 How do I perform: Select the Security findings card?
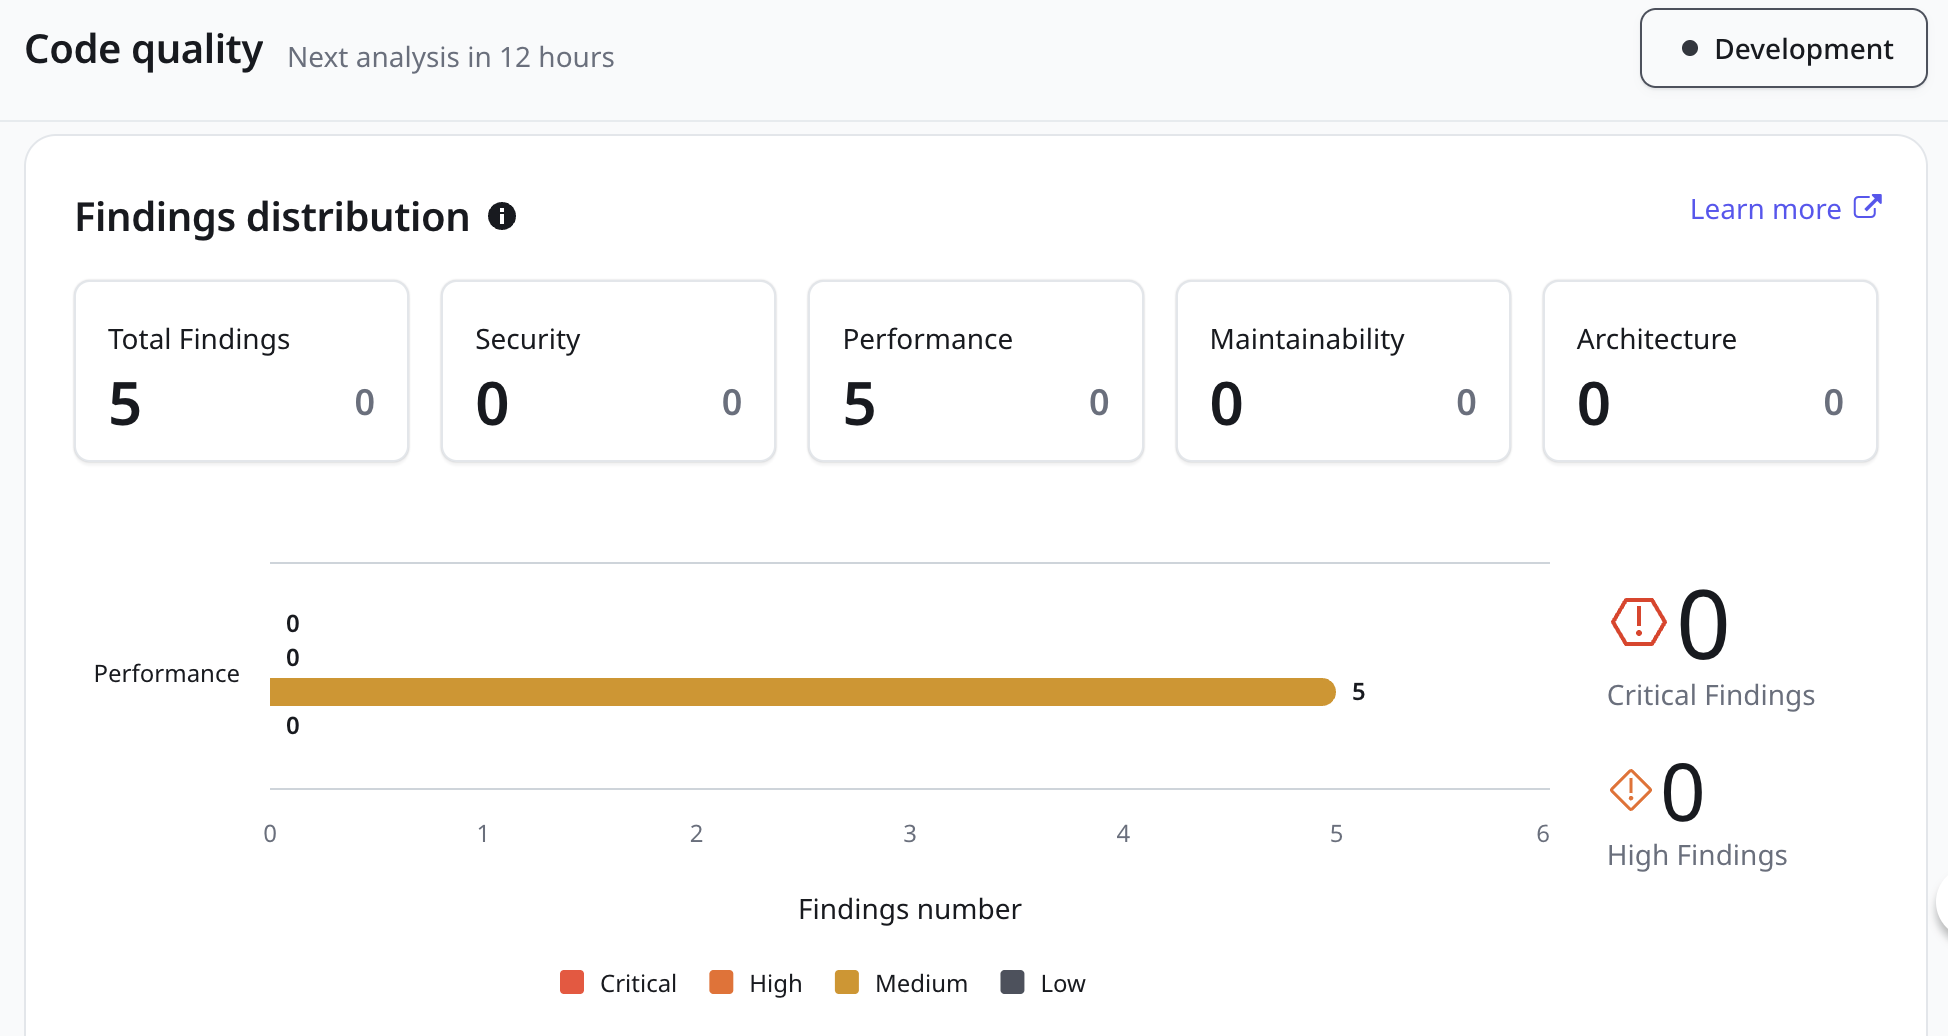coord(608,371)
